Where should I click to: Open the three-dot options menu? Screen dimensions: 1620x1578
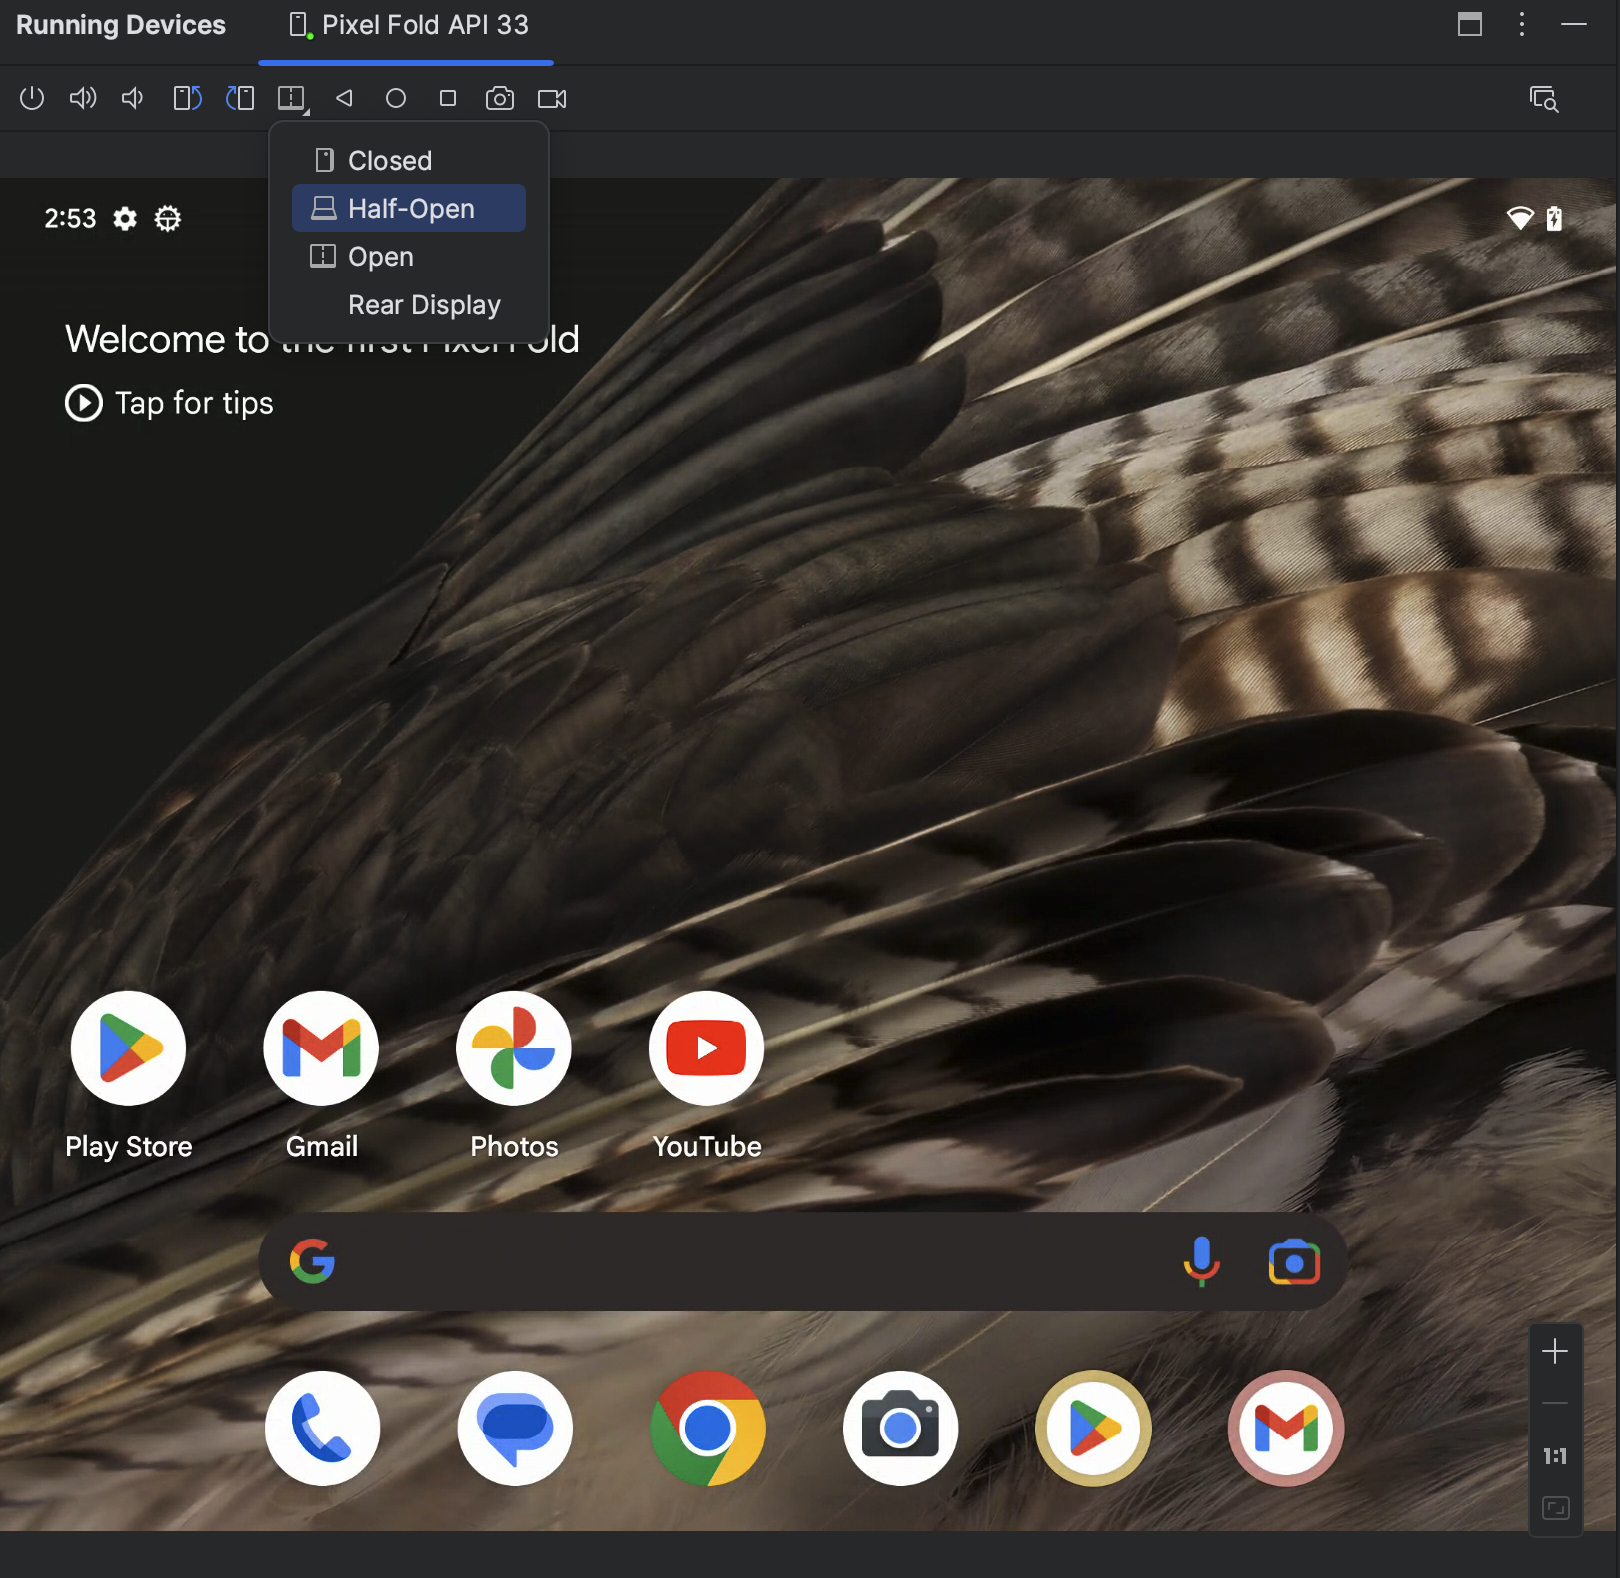click(1521, 25)
